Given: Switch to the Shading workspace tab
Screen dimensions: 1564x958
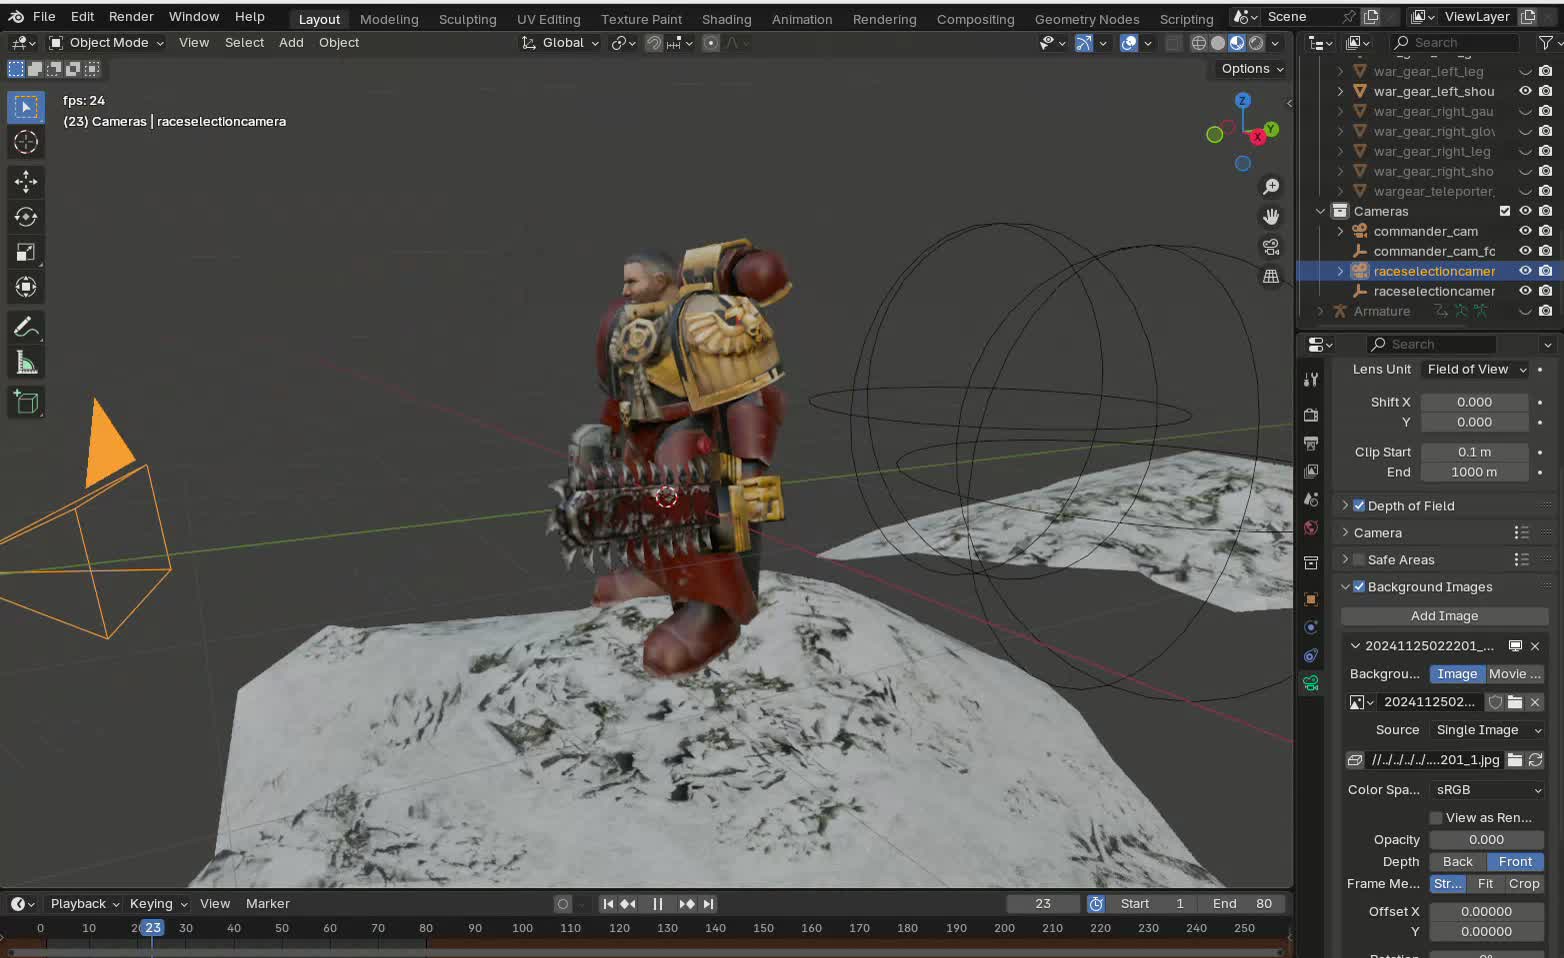Looking at the screenshot, I should point(726,18).
